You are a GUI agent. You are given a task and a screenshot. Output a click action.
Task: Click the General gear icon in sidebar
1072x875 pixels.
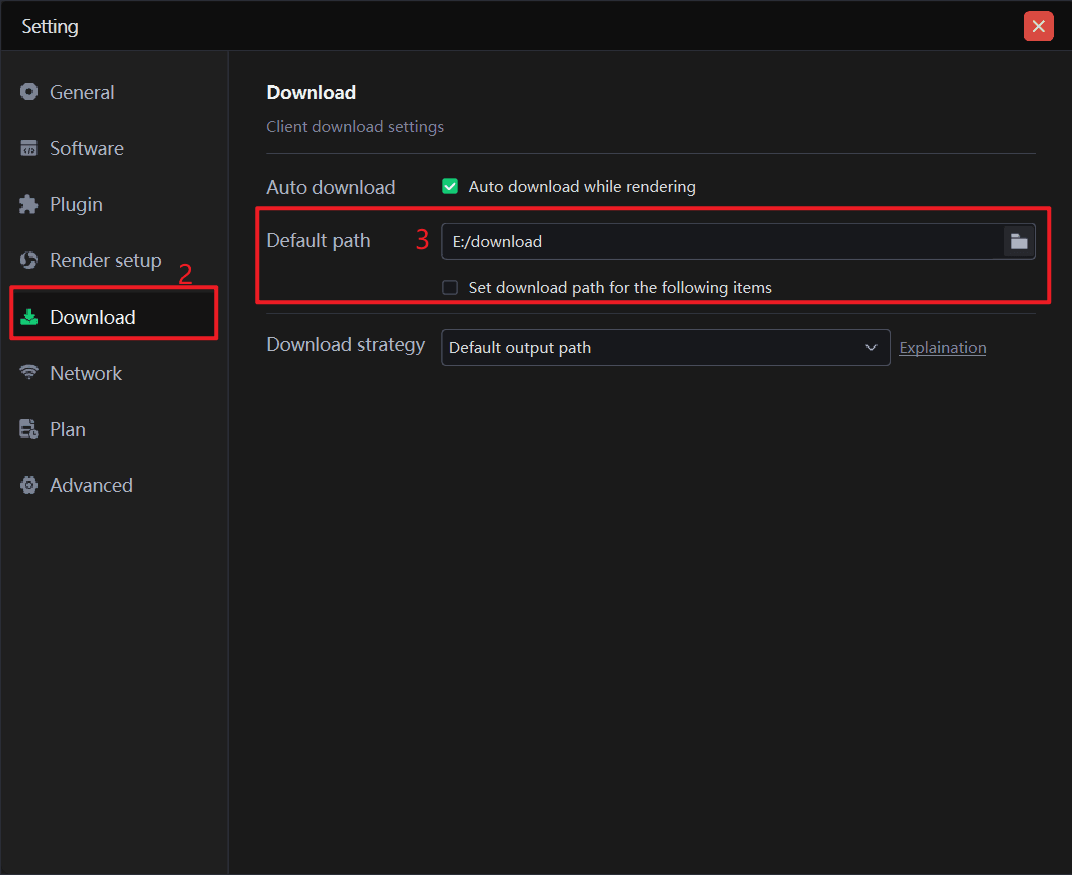click(x=29, y=92)
